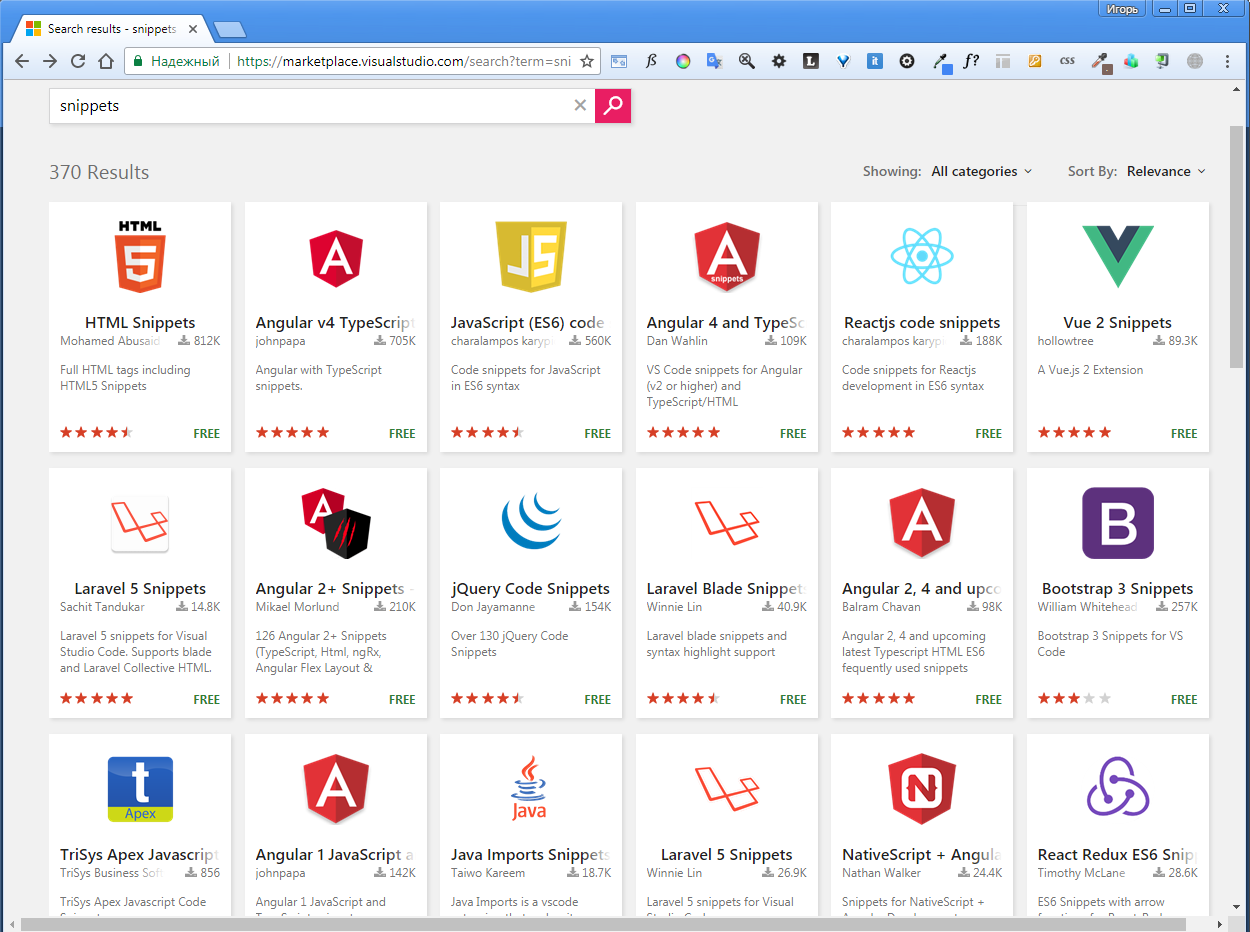The width and height of the screenshot is (1250, 932).
Task: Bookmark this page with the star icon
Action: pos(587,61)
